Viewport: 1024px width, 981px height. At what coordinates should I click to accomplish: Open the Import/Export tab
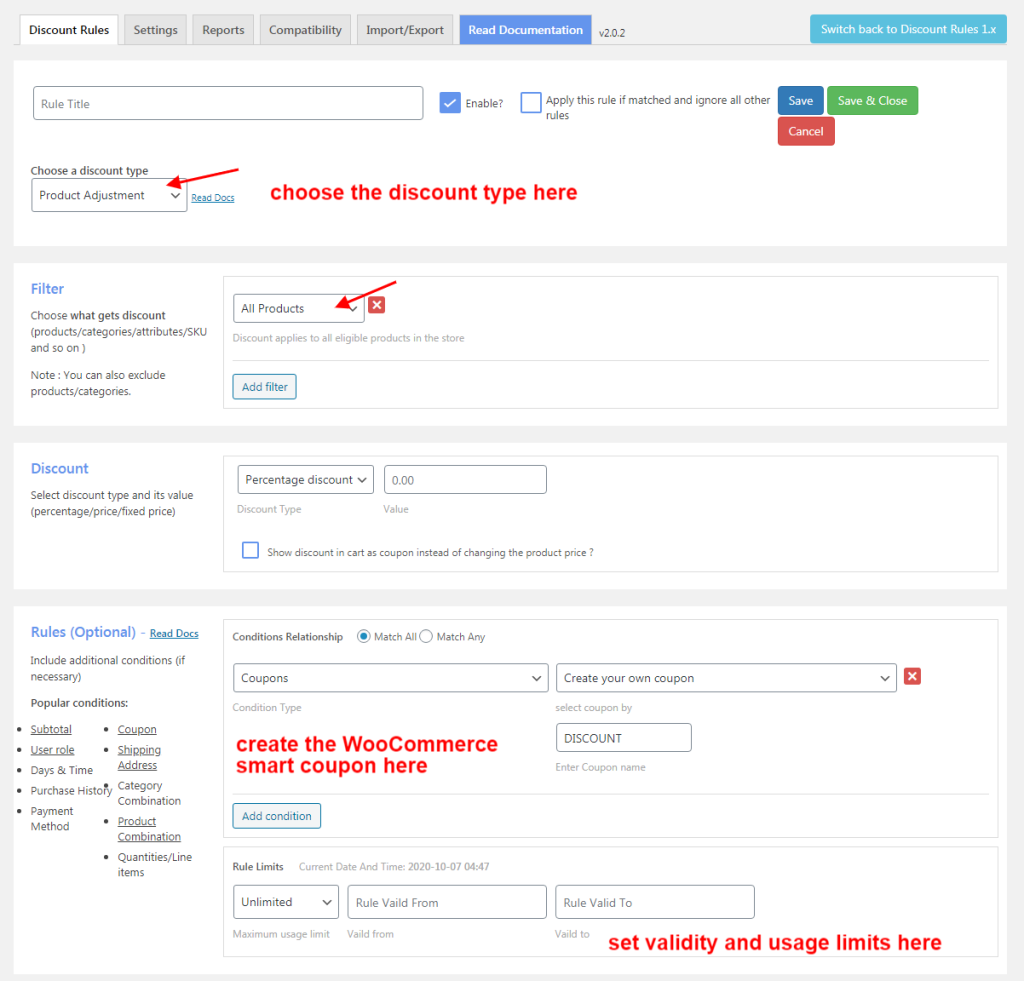[404, 30]
